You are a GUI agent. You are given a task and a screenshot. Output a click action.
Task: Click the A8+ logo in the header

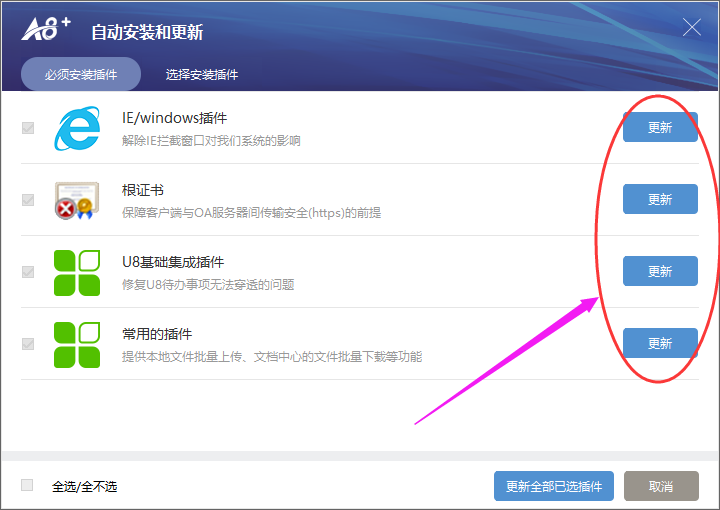[46, 29]
